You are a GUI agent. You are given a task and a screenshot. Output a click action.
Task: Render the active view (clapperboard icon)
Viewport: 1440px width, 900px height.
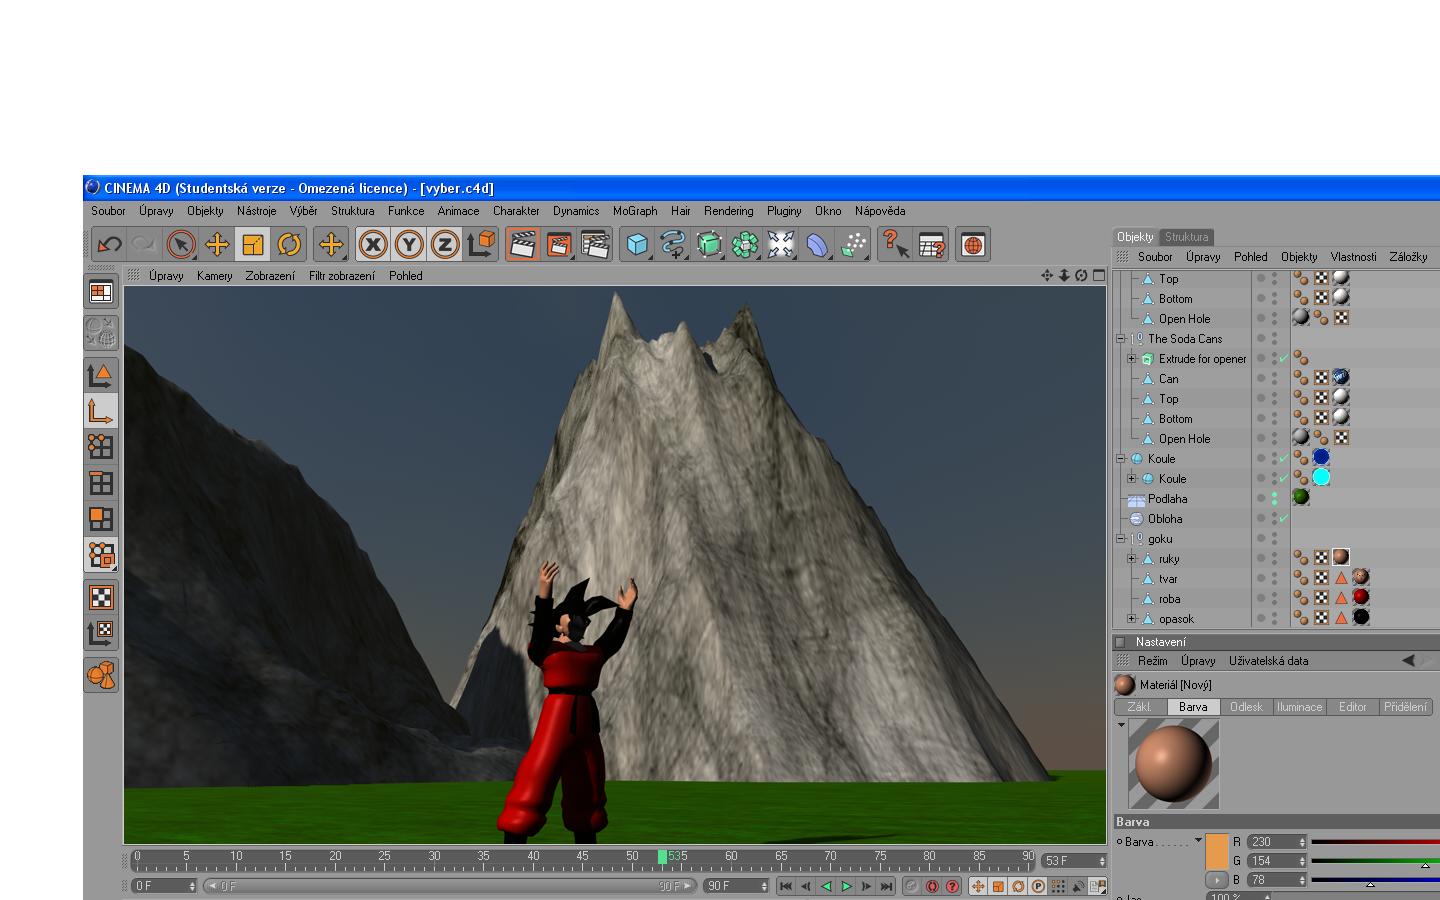click(x=523, y=244)
